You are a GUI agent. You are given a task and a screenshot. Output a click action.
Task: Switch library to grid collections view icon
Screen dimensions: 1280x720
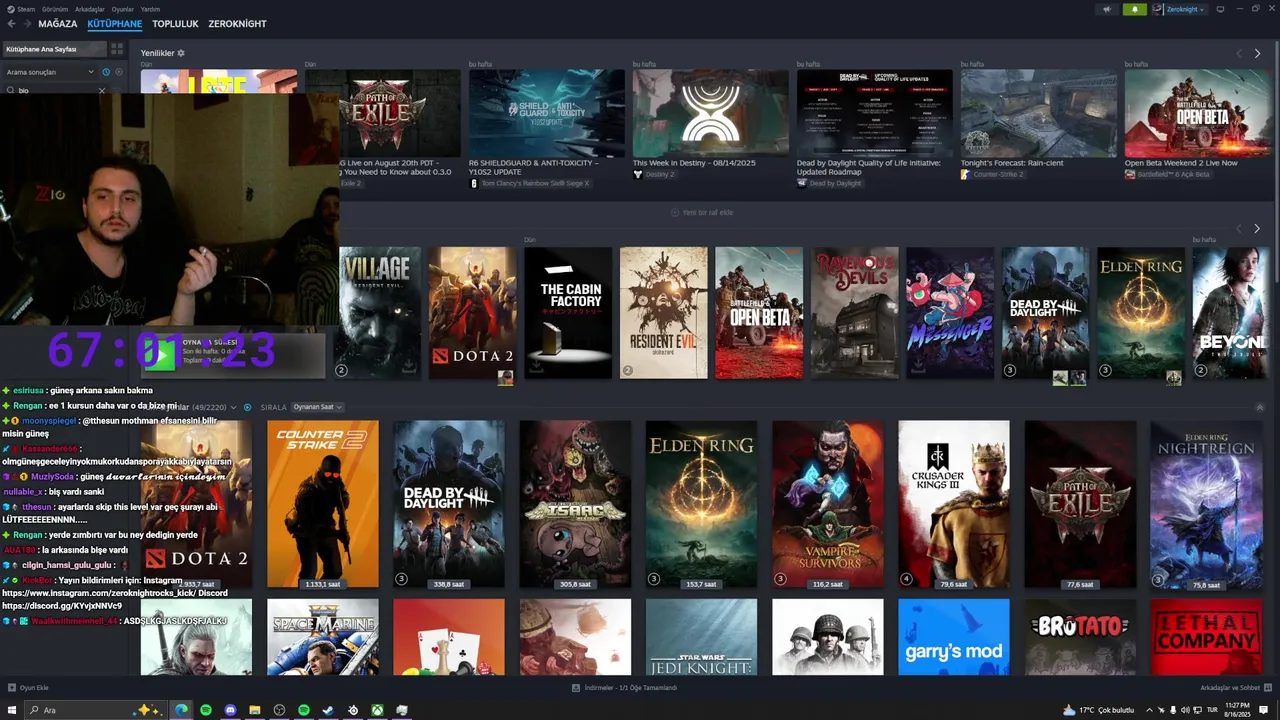pyautogui.click(x=117, y=49)
